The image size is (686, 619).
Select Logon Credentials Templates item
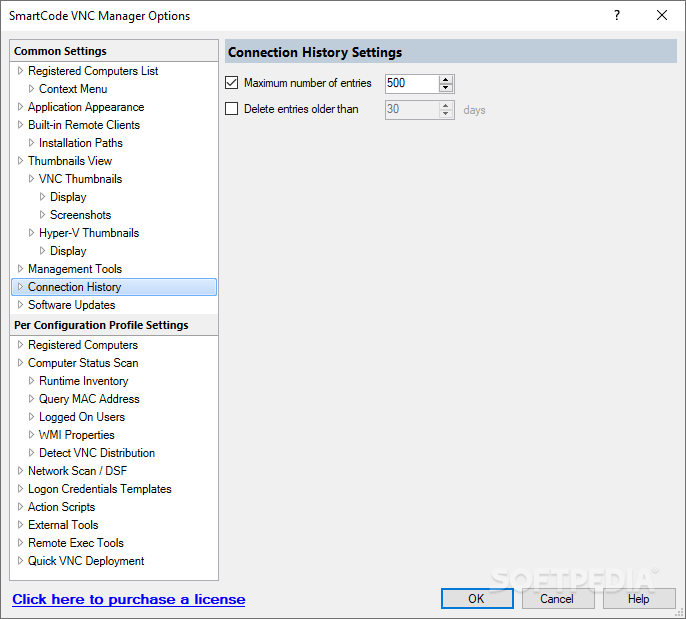click(x=99, y=489)
